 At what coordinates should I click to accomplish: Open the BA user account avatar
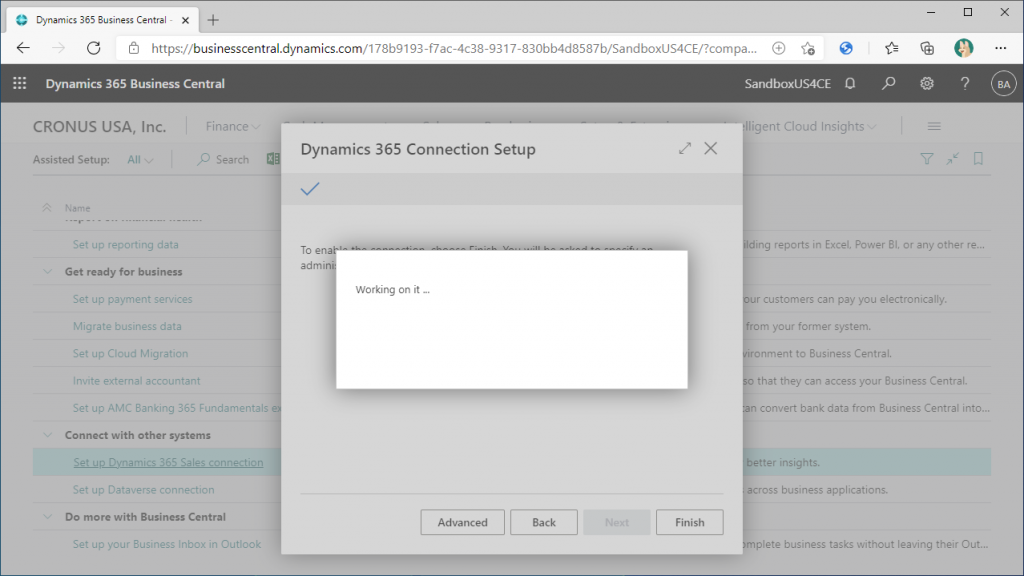1003,84
